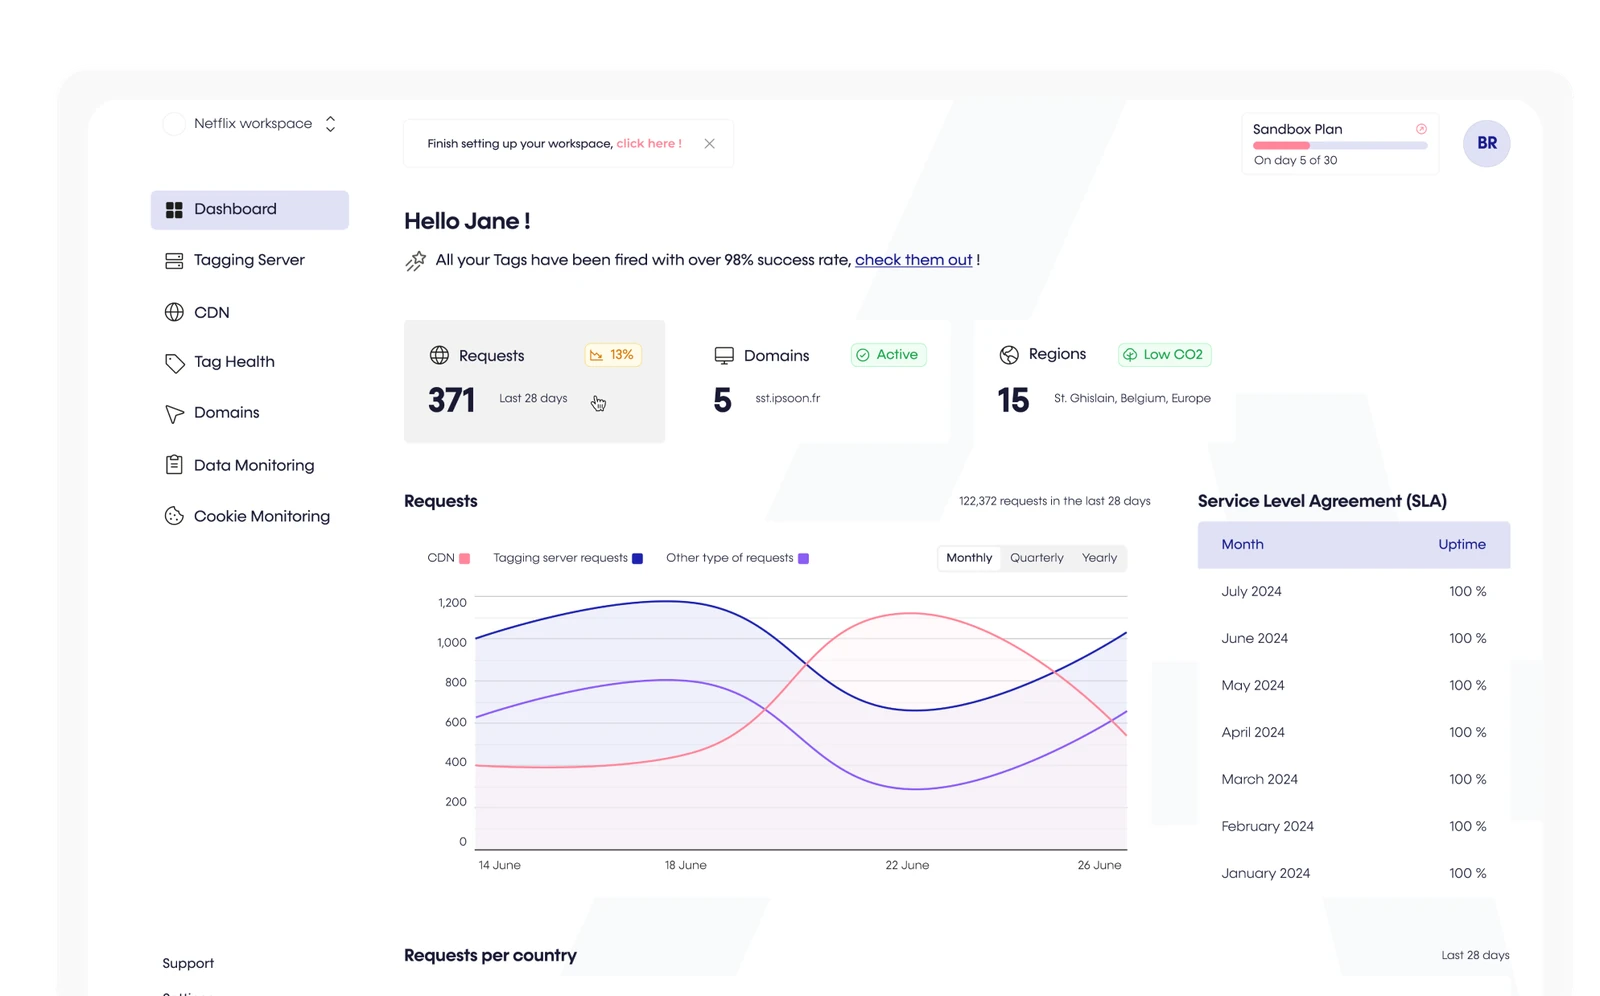Click the Sandbox Plan corner icon

pyautogui.click(x=1421, y=129)
